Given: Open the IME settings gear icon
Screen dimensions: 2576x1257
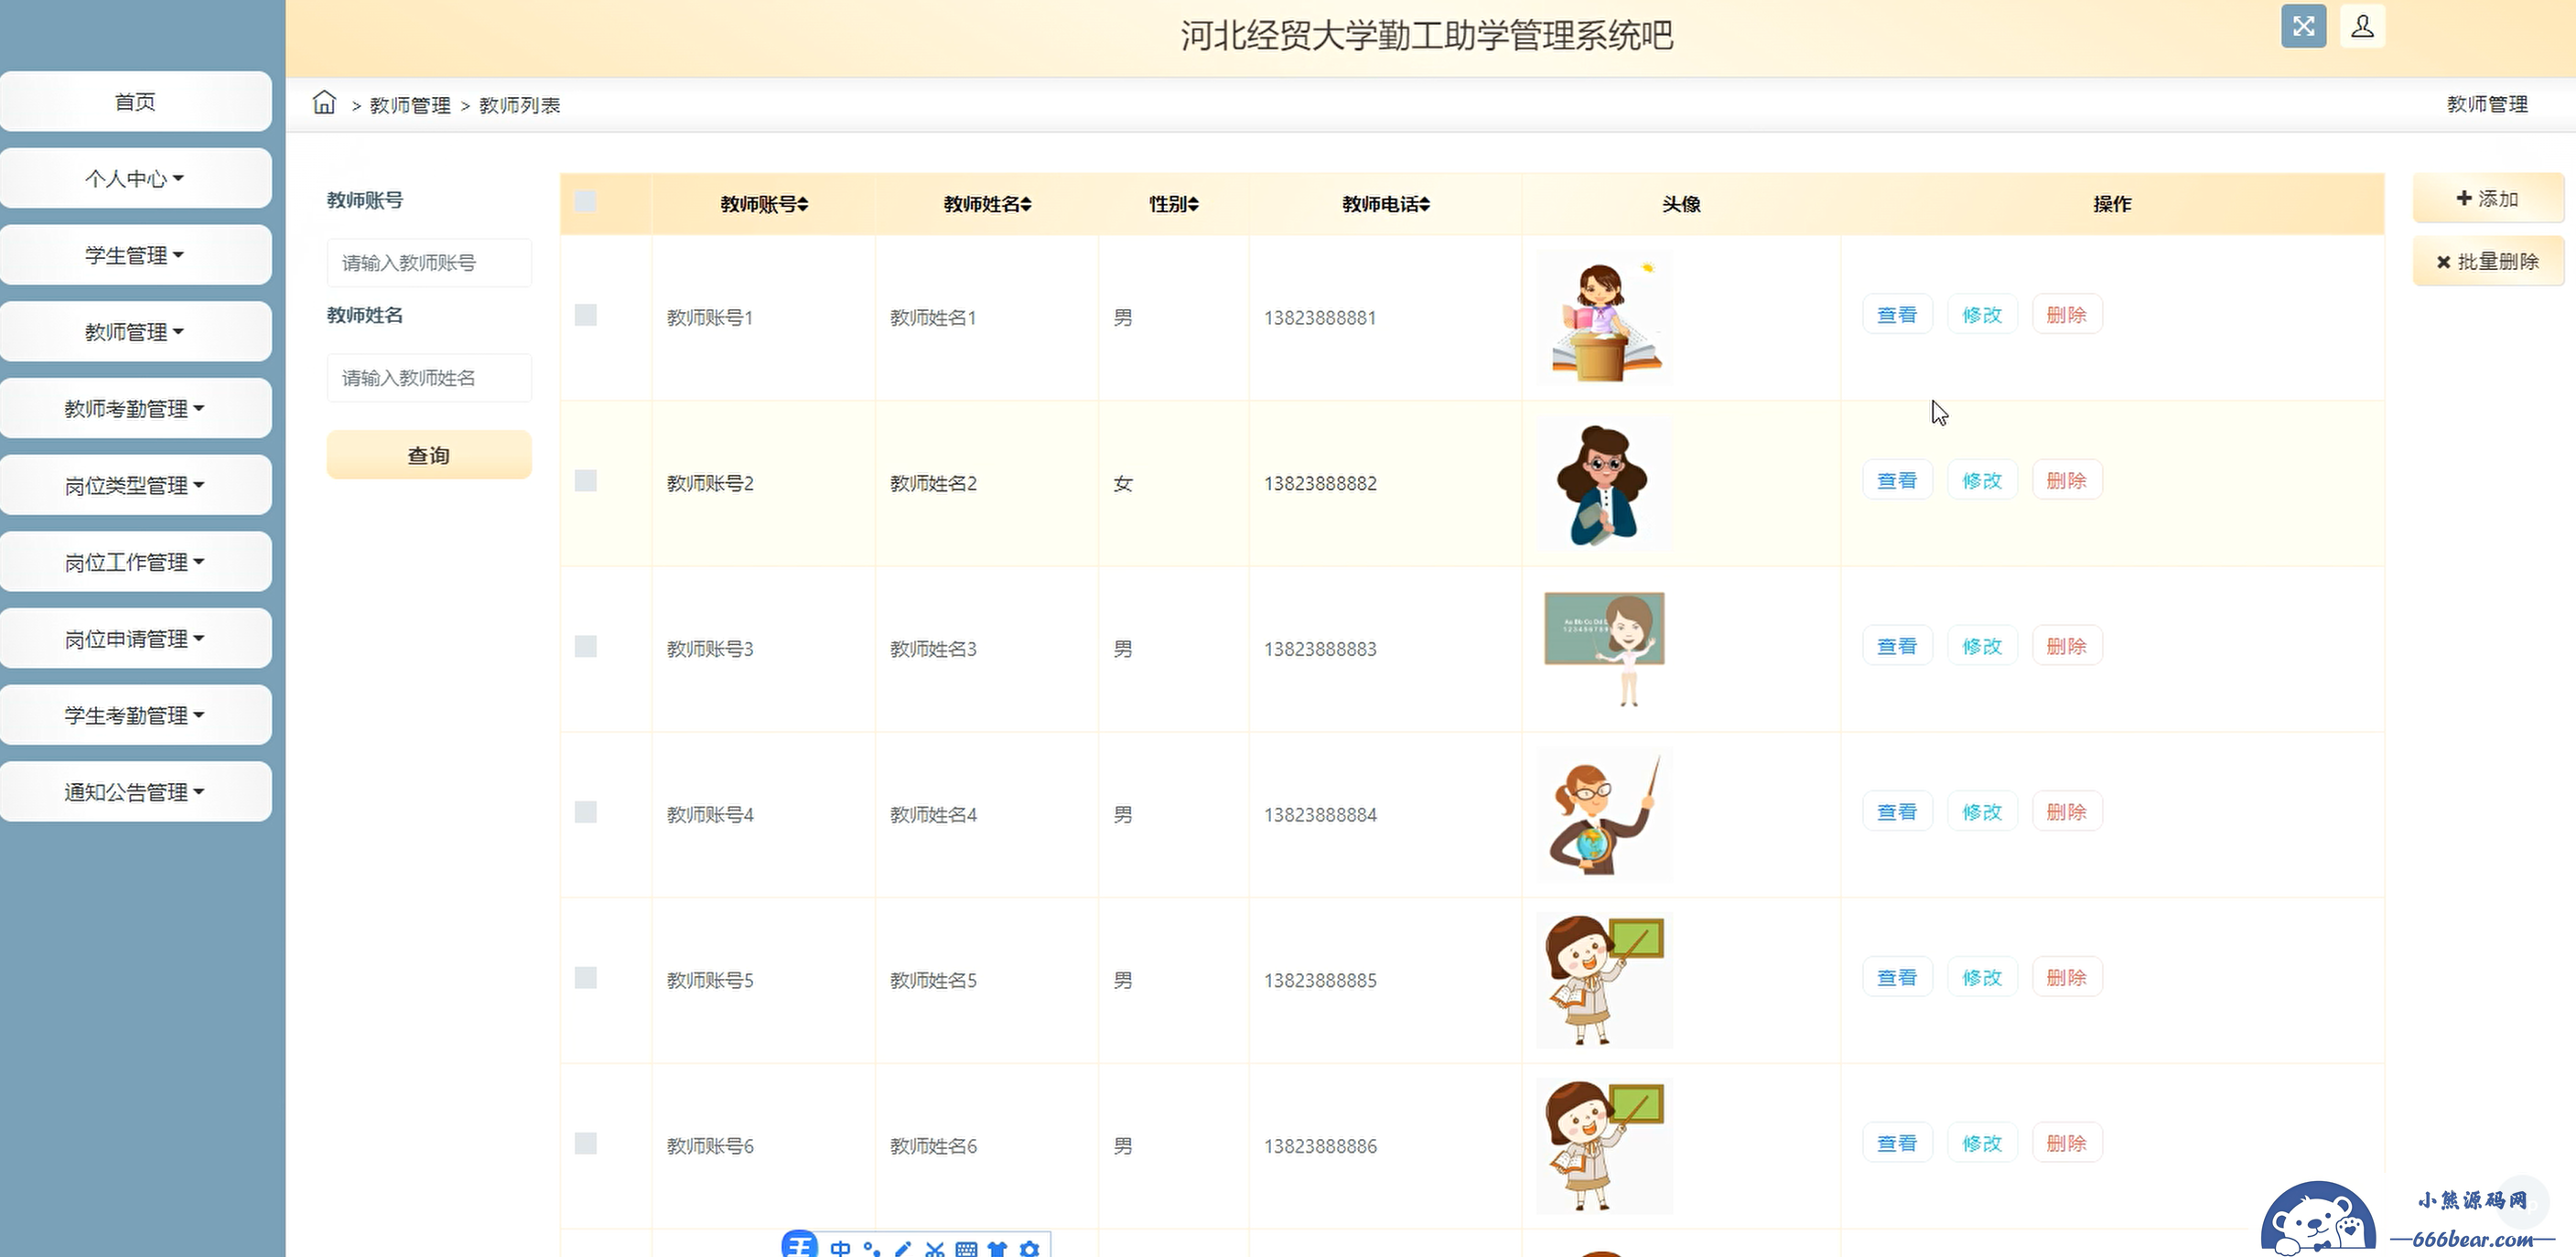Looking at the screenshot, I should click(x=1029, y=1247).
